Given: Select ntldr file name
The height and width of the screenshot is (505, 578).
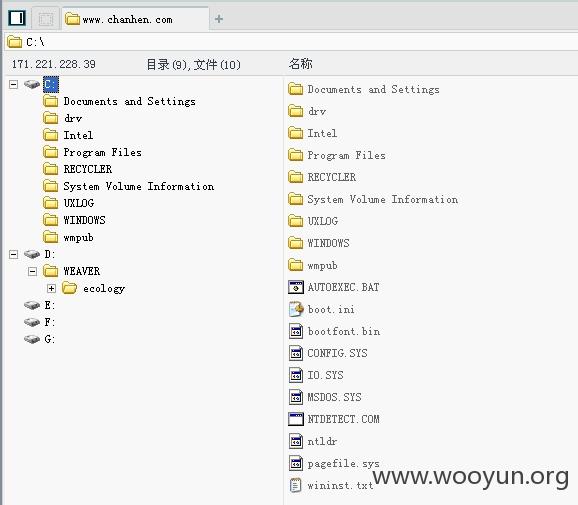Looking at the screenshot, I should pos(322,441).
